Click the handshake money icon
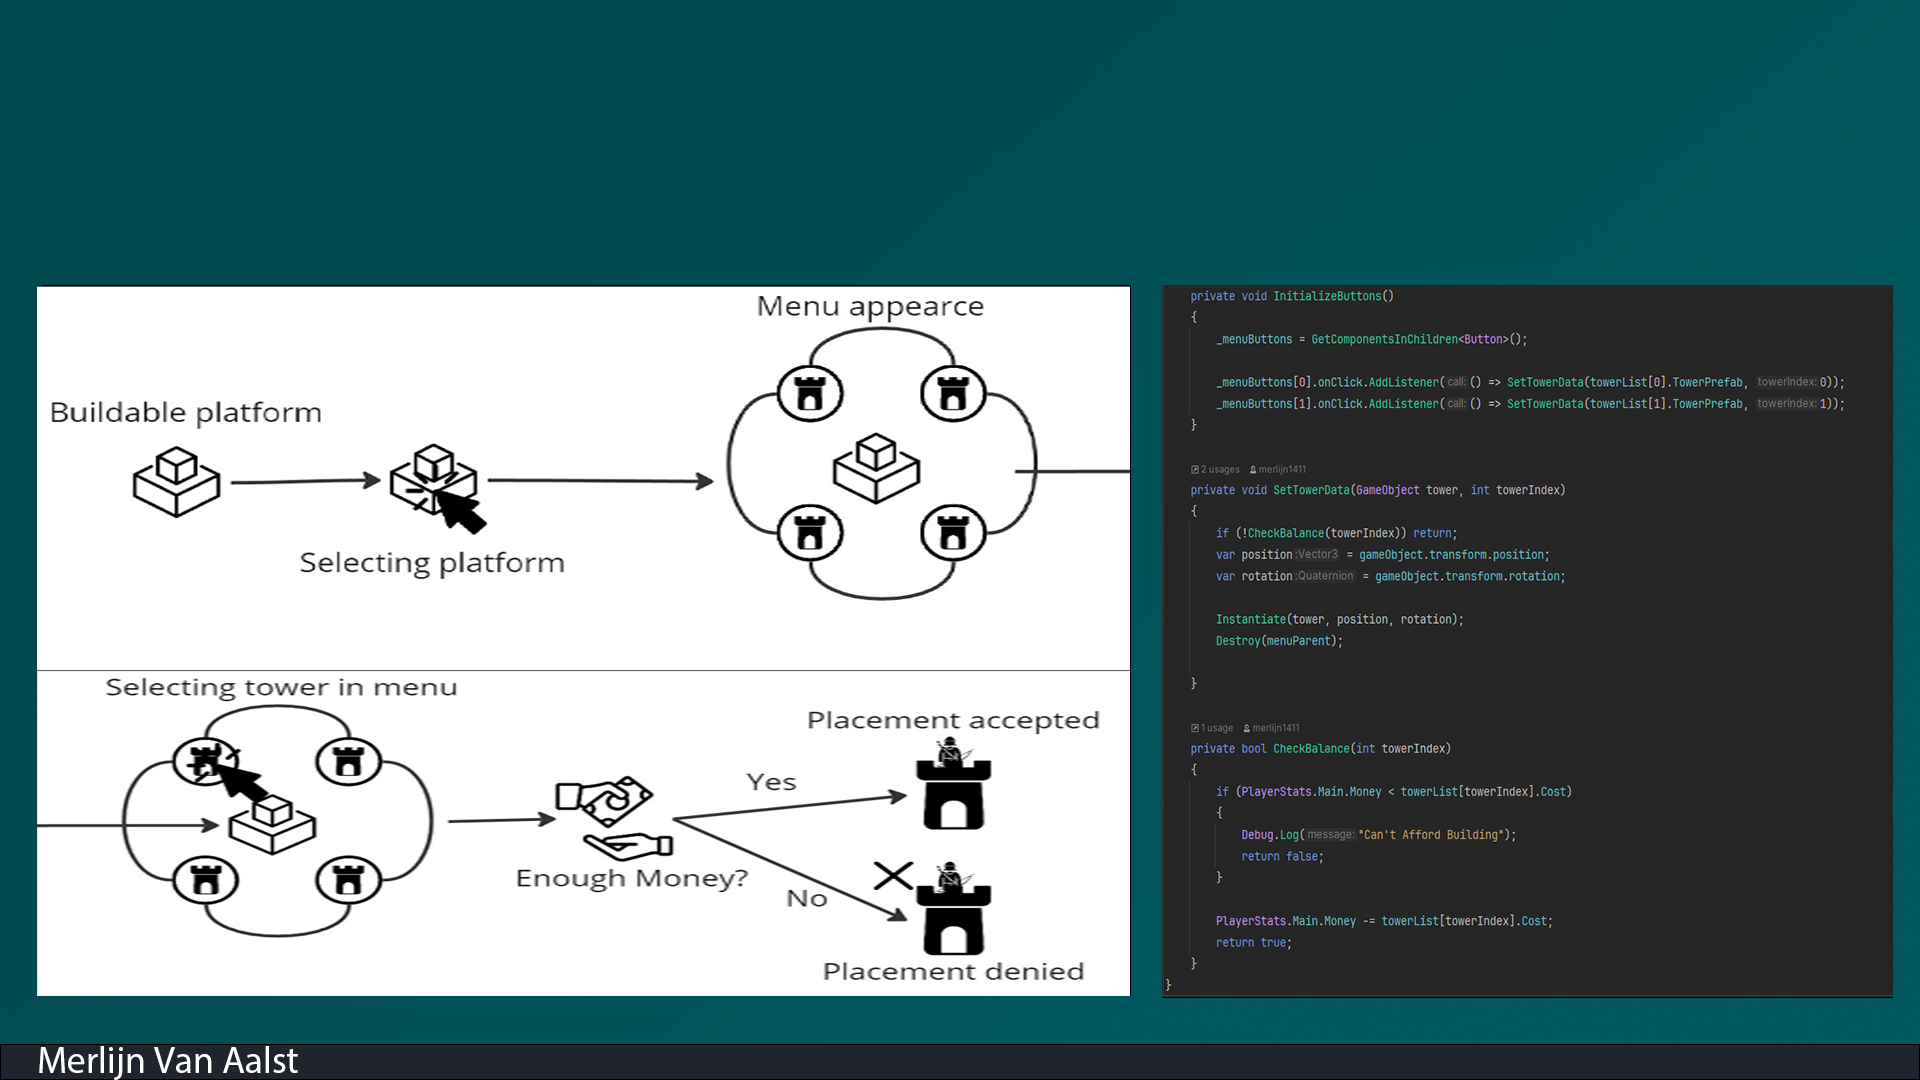 point(603,801)
